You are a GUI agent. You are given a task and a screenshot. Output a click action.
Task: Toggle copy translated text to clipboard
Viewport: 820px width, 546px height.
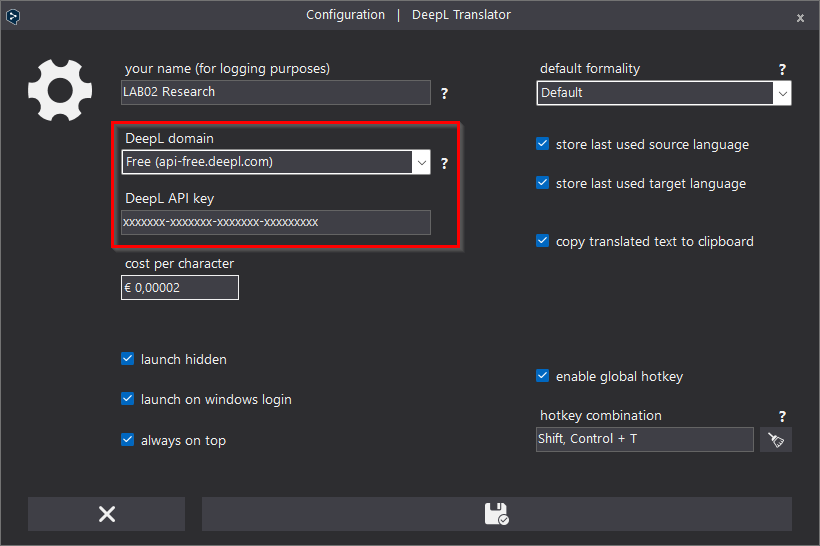point(543,241)
